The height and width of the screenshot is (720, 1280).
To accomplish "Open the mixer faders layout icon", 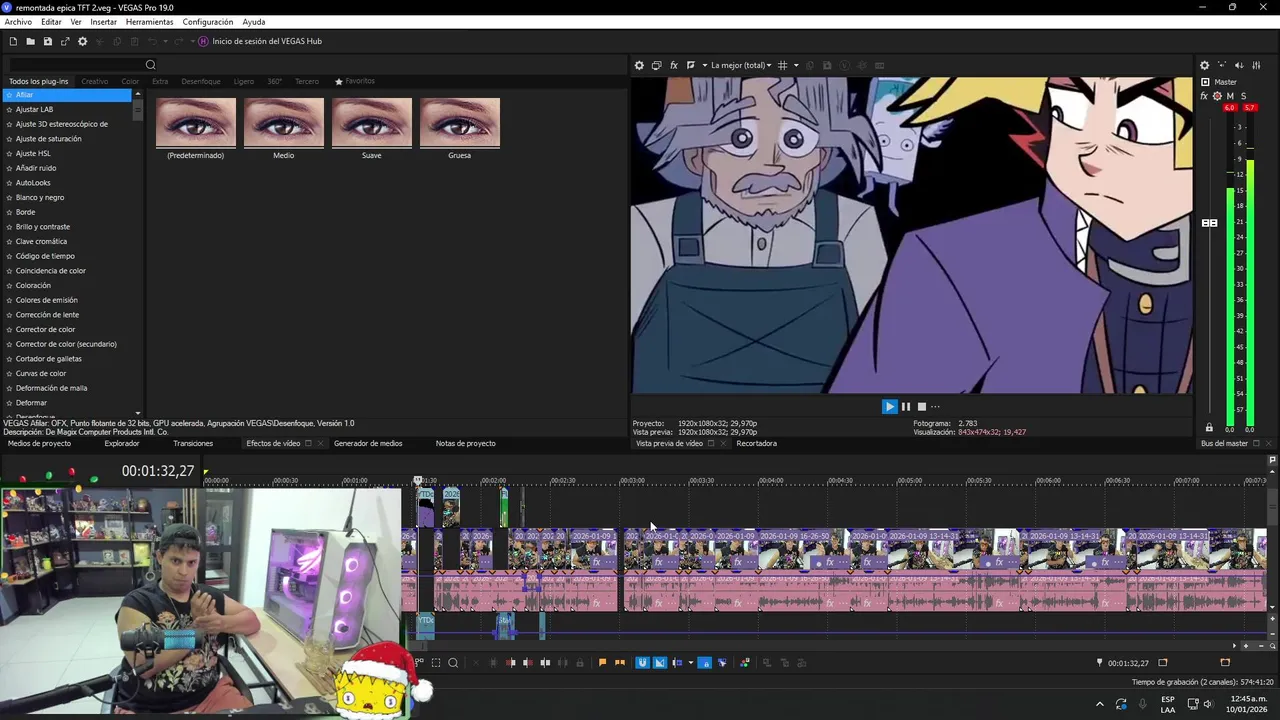I will [x=1256, y=65].
